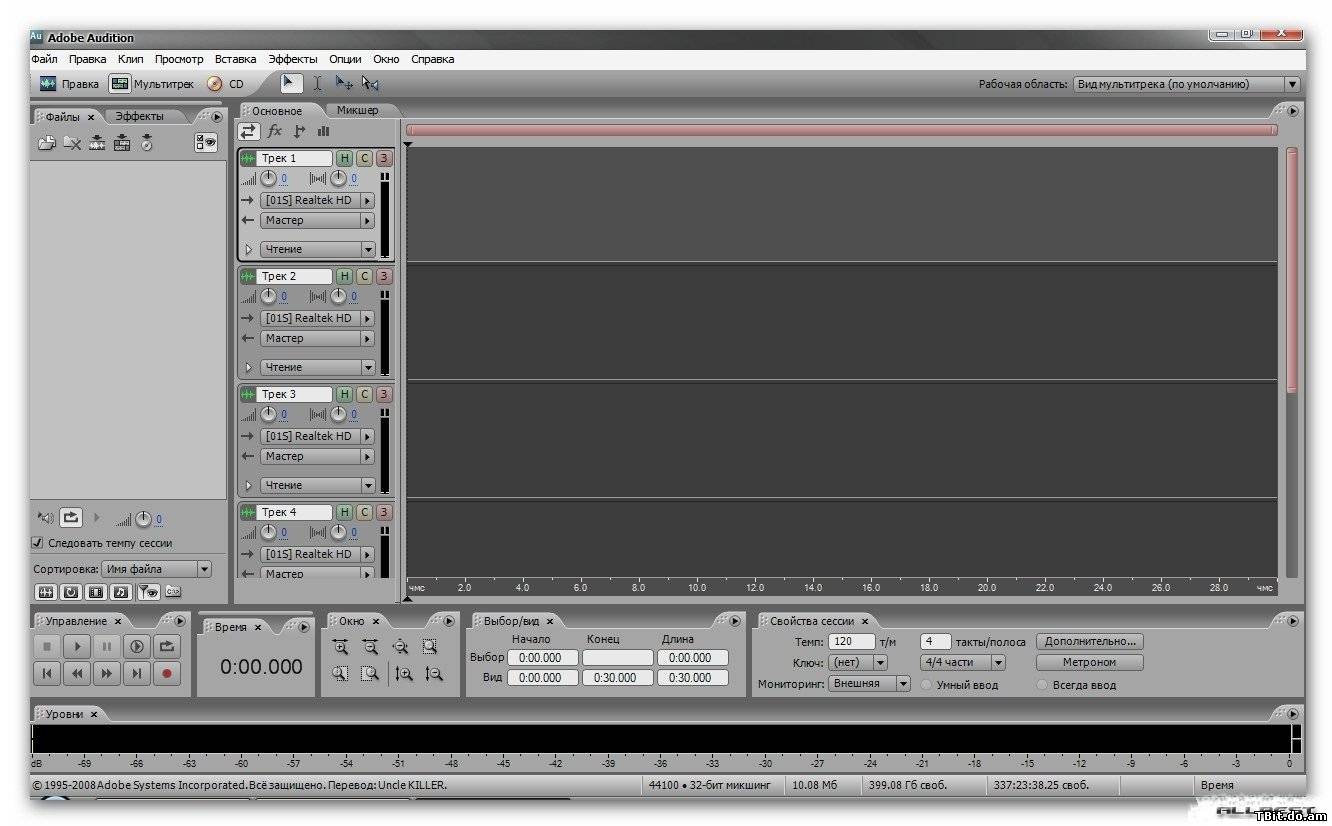
Task: Click the Record transport button
Action: click(167, 674)
